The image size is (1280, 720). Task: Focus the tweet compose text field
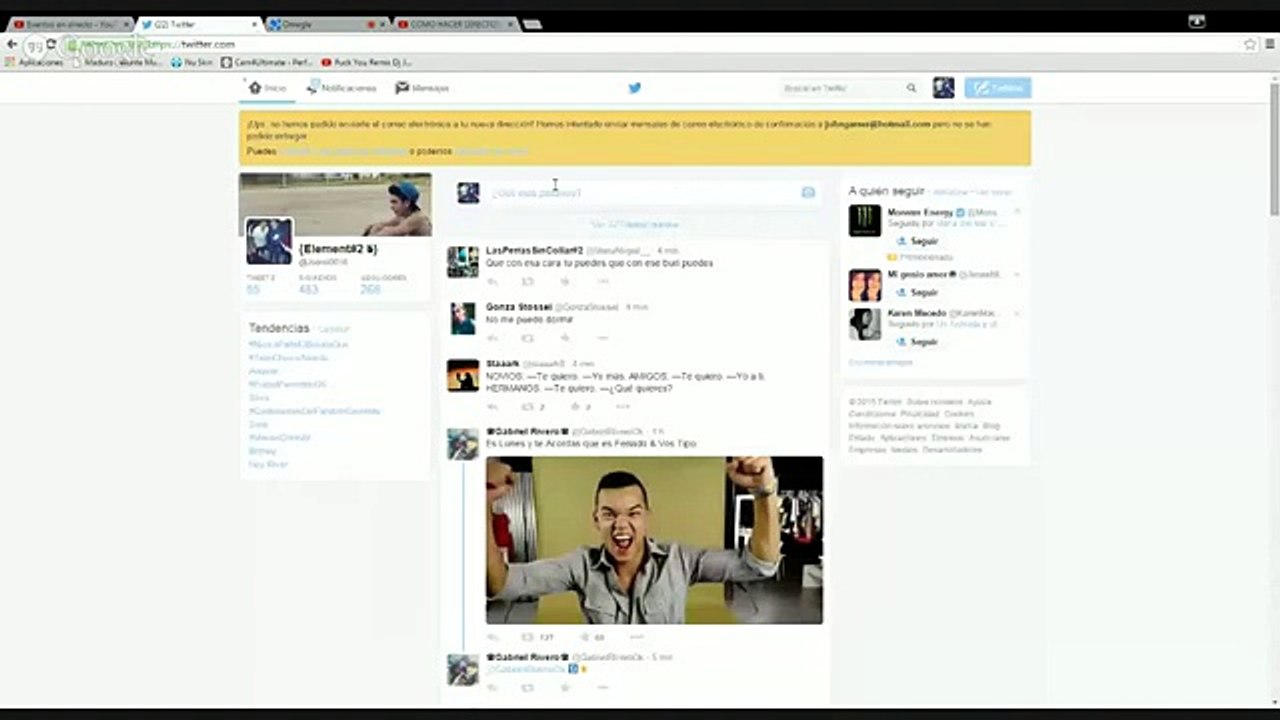coord(640,192)
